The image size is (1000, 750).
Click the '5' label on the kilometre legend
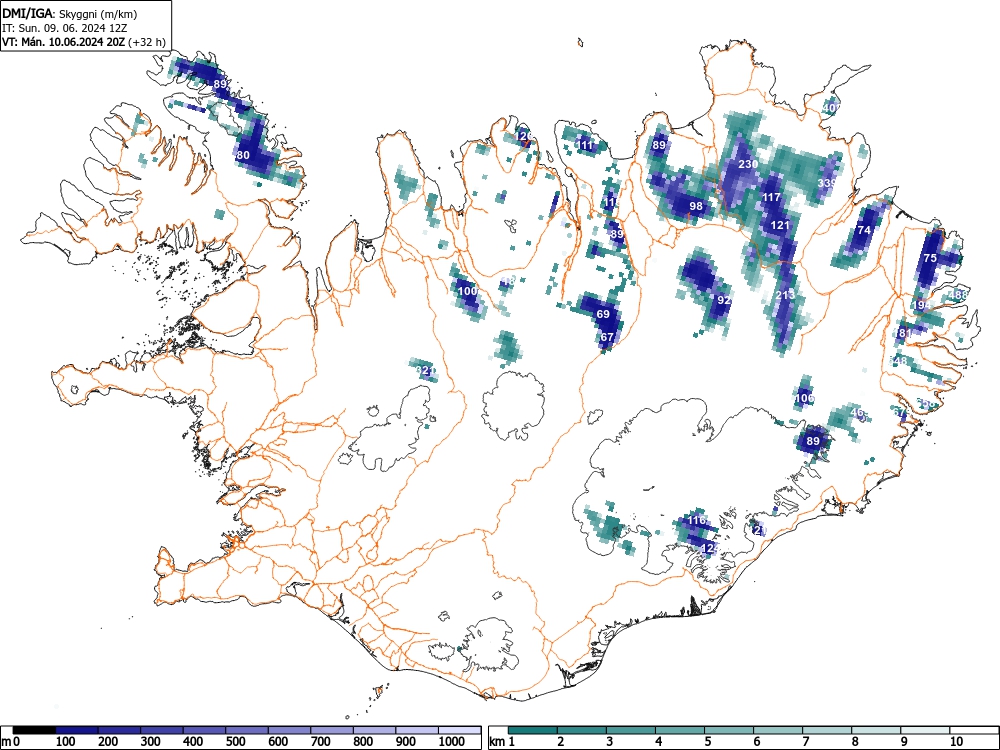tap(707, 742)
